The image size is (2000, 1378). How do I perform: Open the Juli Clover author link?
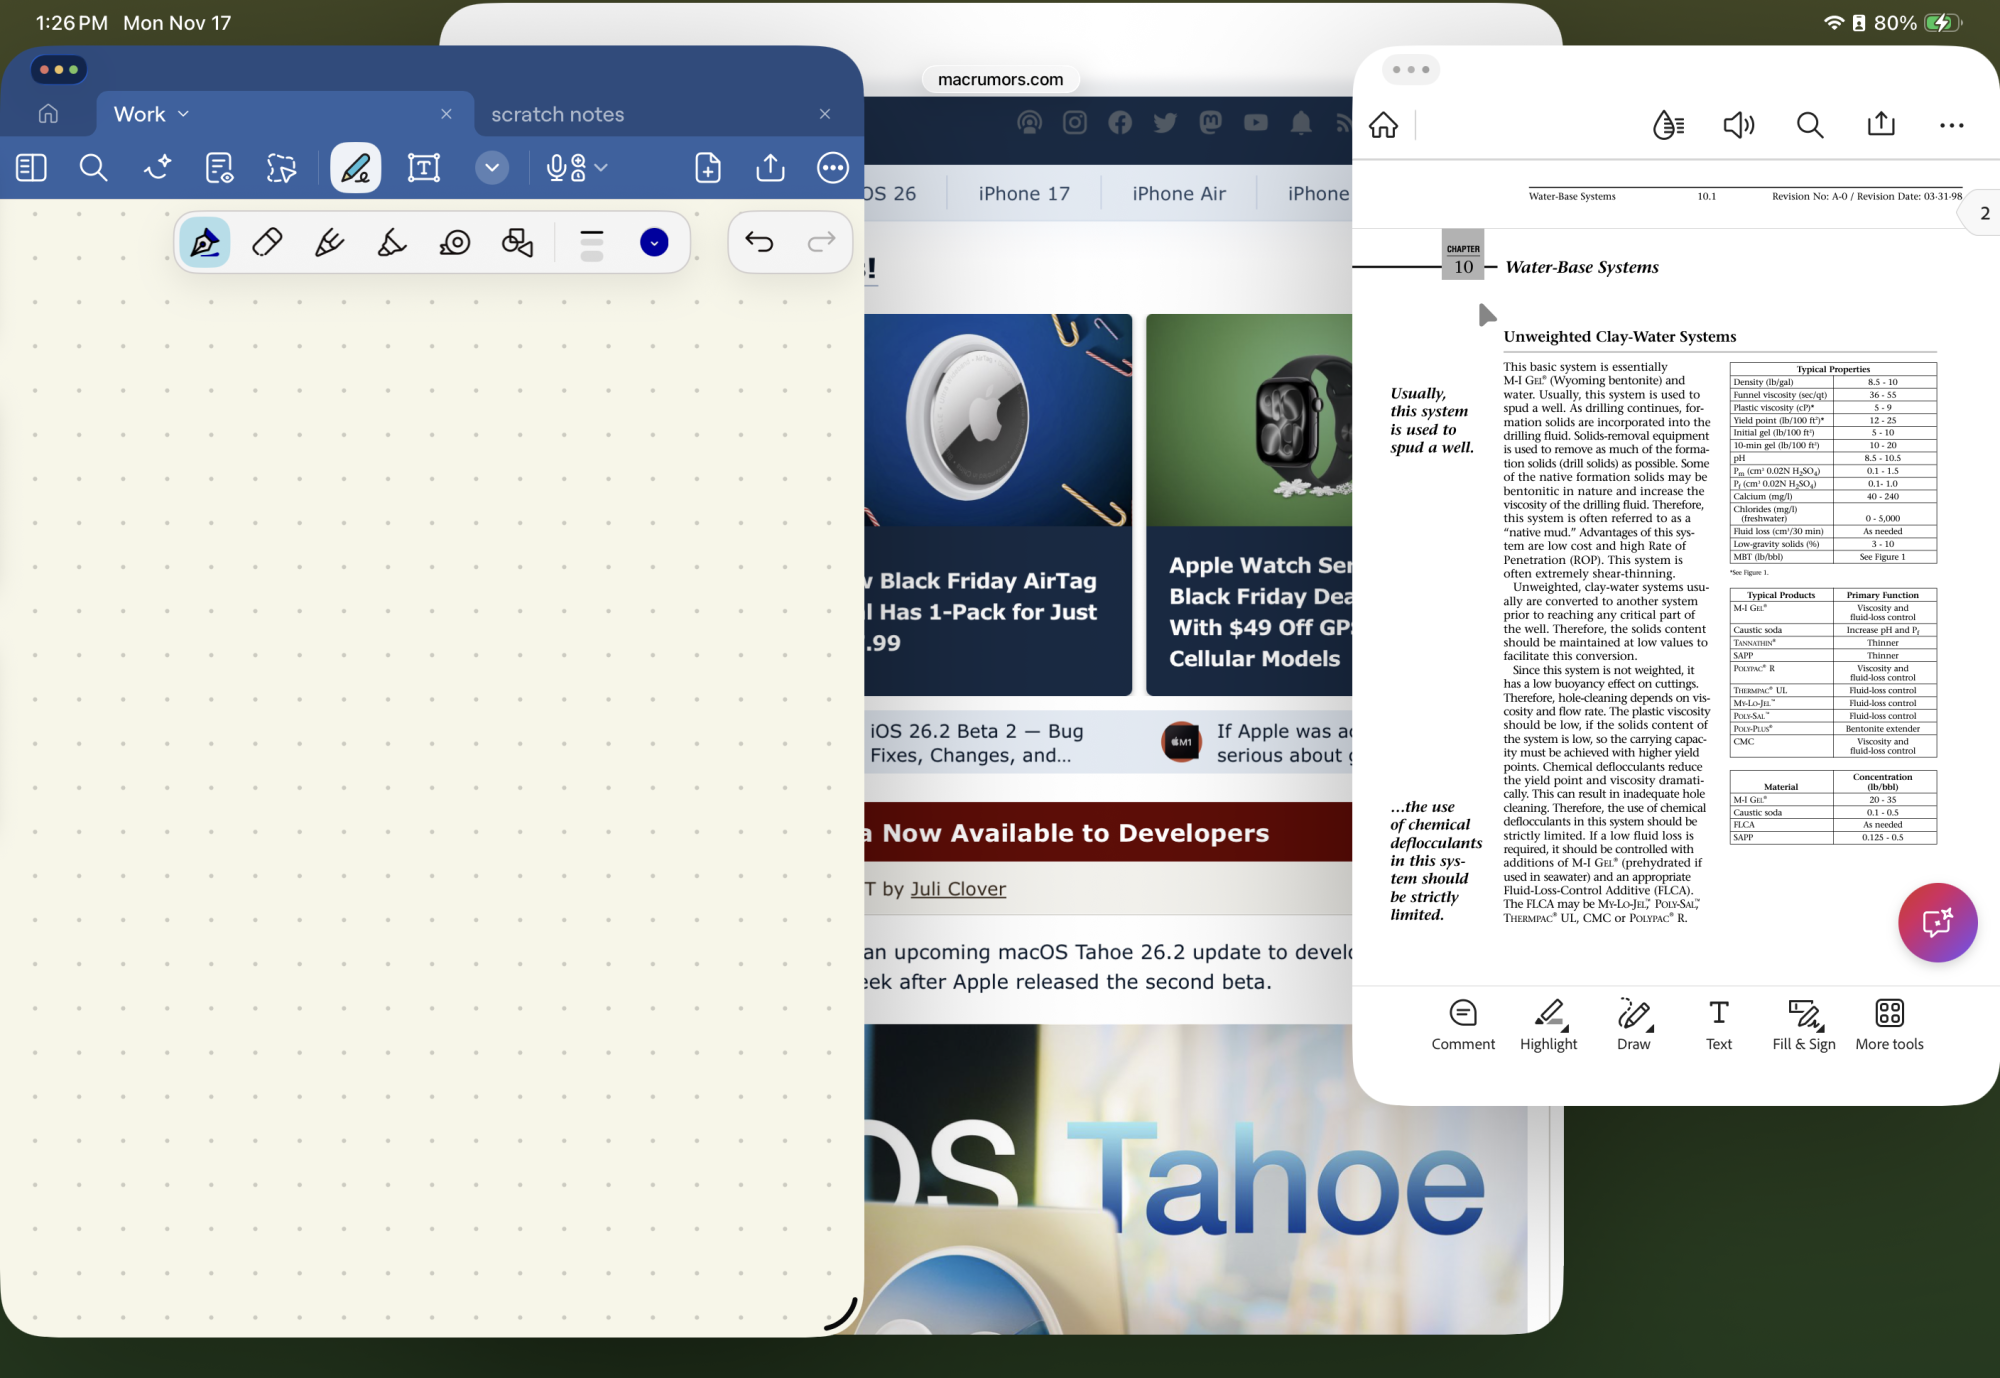pyautogui.click(x=957, y=888)
